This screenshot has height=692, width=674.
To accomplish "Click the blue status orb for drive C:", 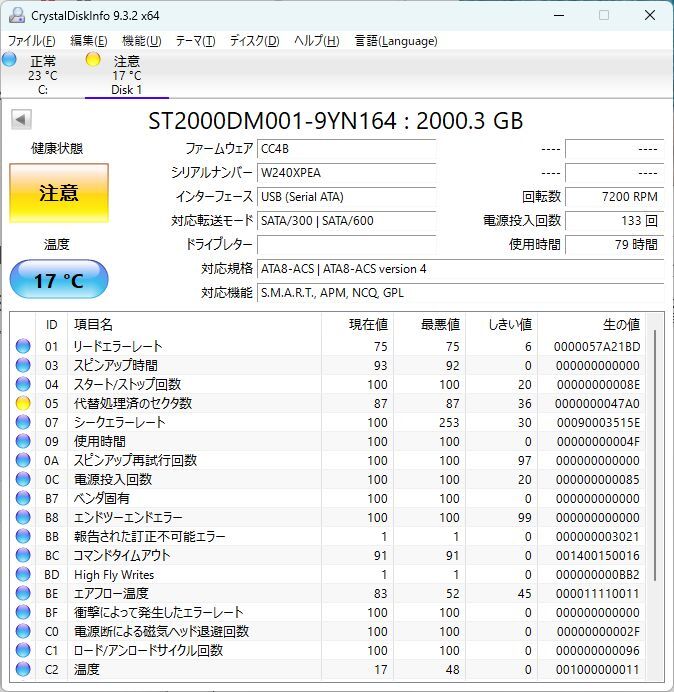I will point(9,60).
